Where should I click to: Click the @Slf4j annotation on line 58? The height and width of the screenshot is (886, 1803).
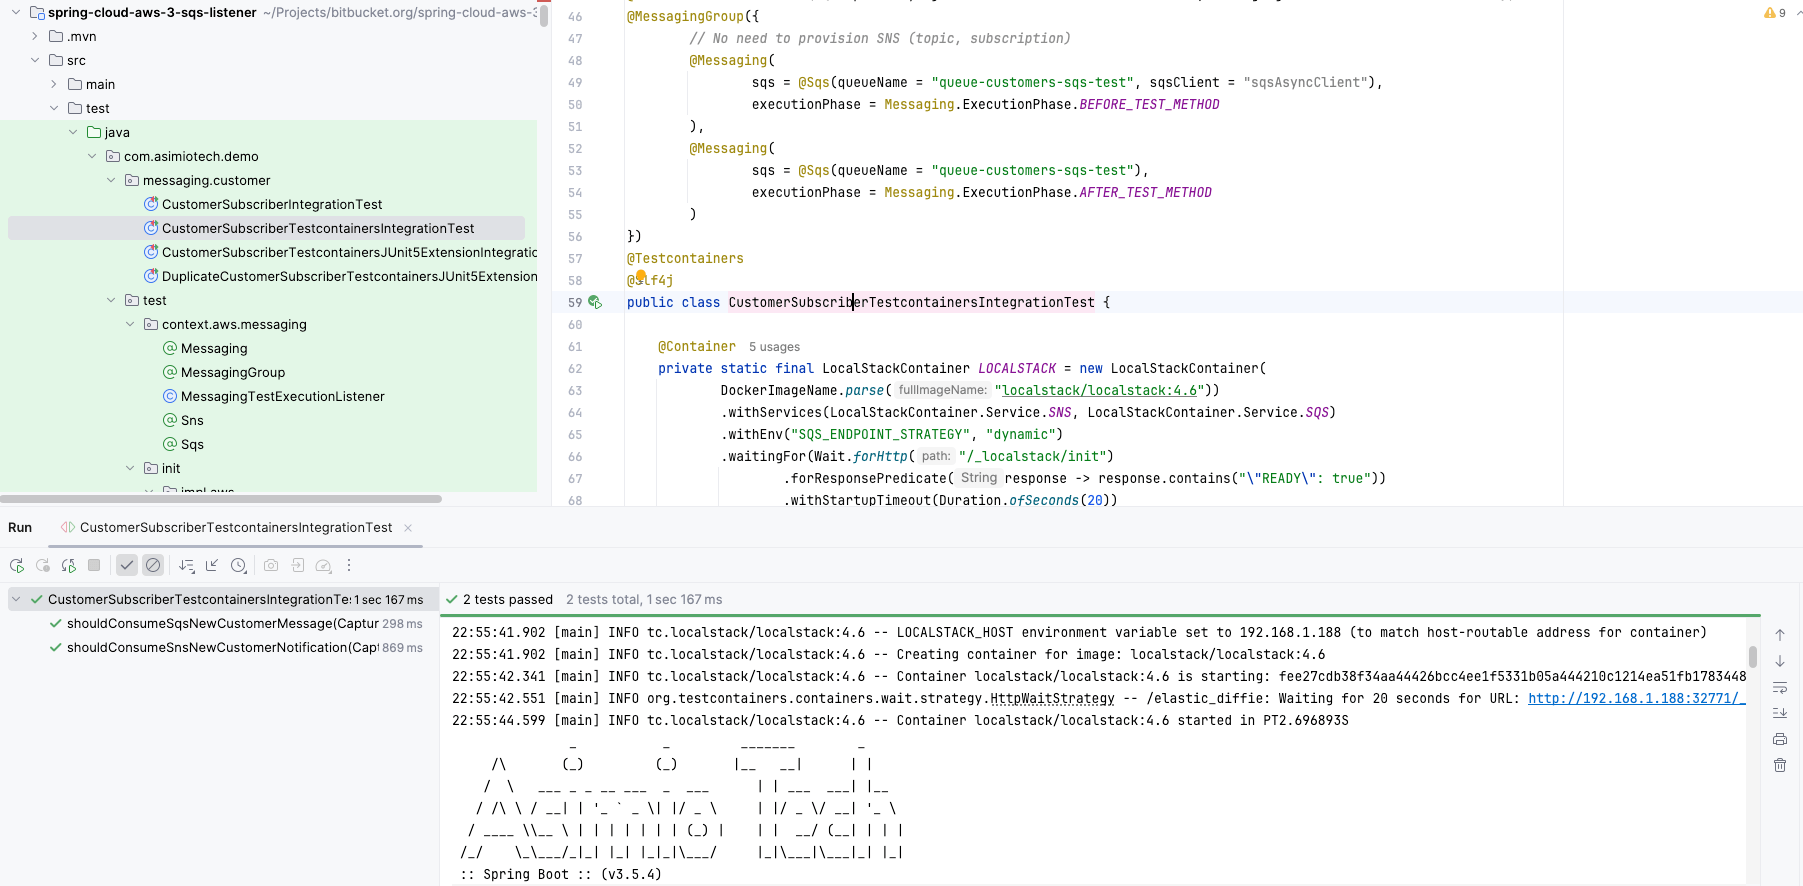650,281
